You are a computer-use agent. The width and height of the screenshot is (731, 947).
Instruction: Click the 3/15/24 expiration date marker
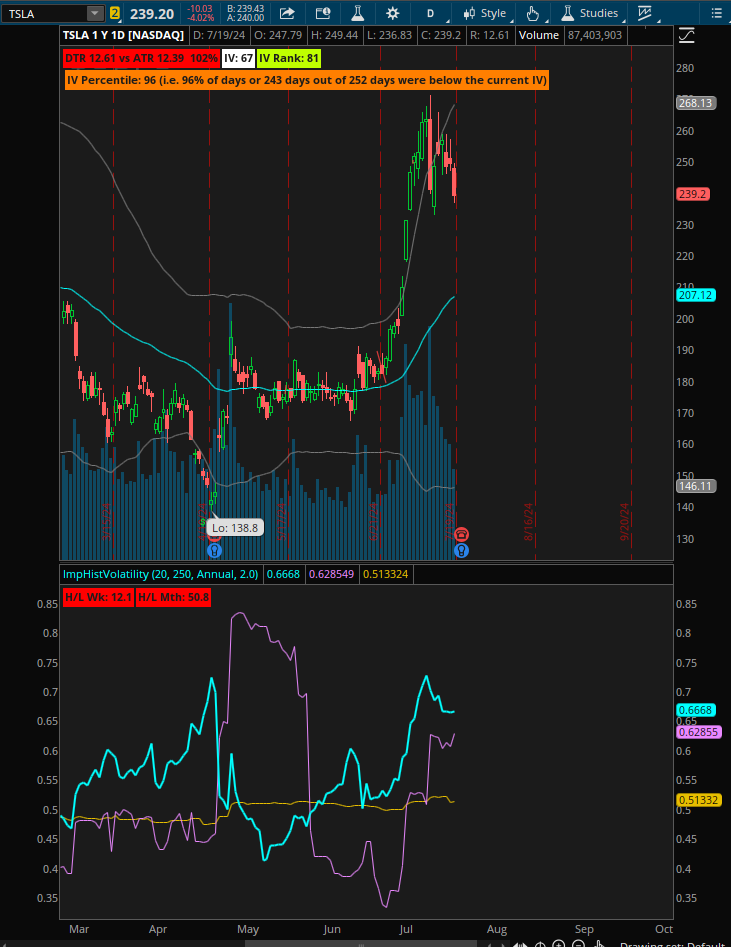107,522
